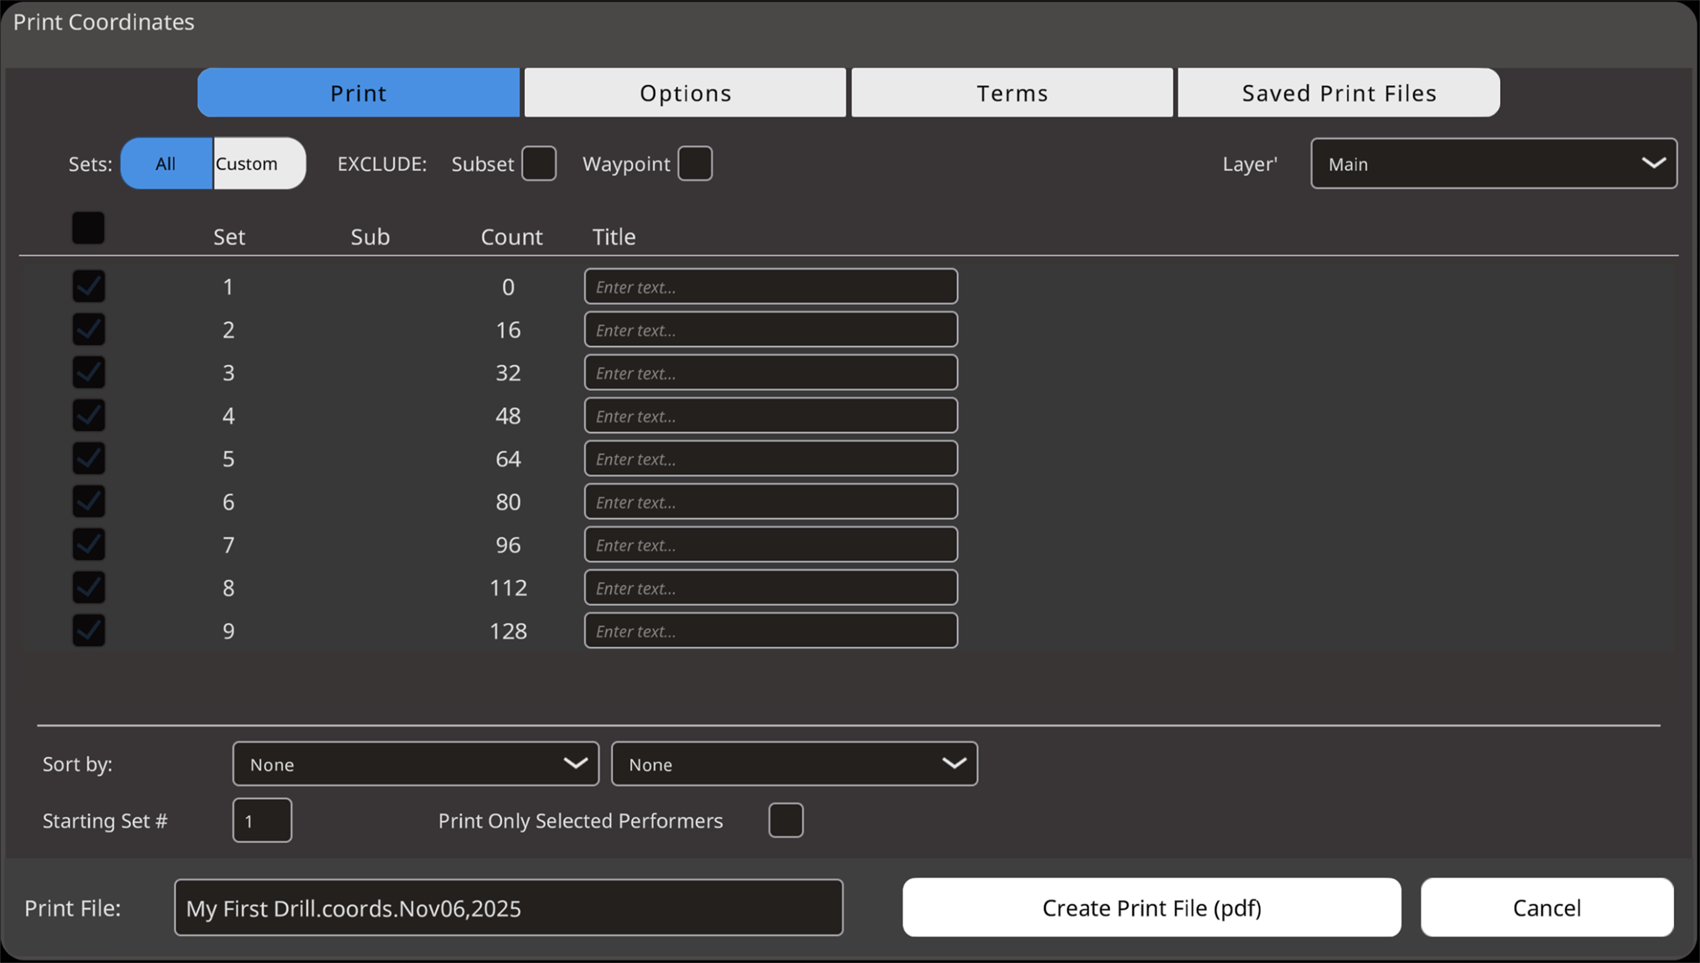This screenshot has height=963, width=1700.
Task: Click the Title text field for set 3
Action: (x=770, y=373)
